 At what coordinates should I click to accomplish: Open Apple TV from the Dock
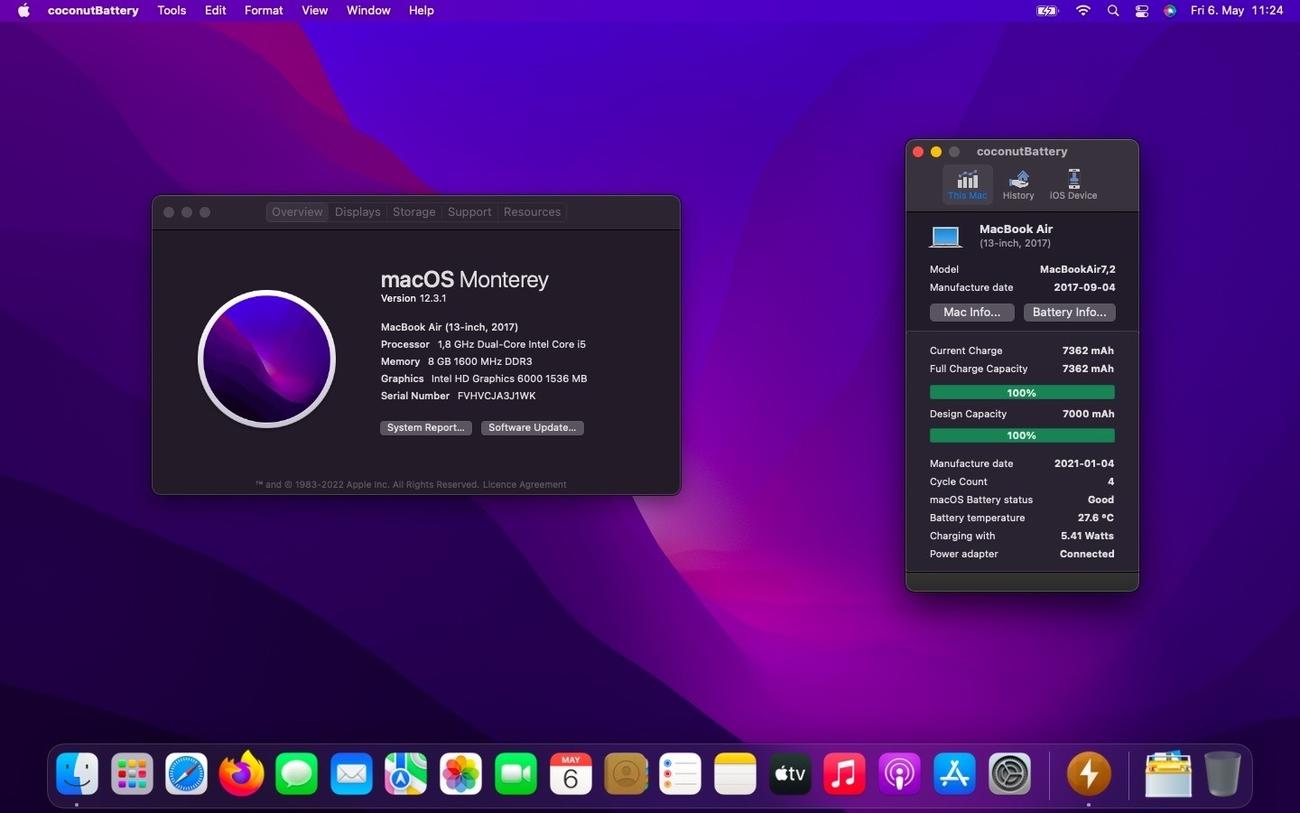click(x=790, y=774)
